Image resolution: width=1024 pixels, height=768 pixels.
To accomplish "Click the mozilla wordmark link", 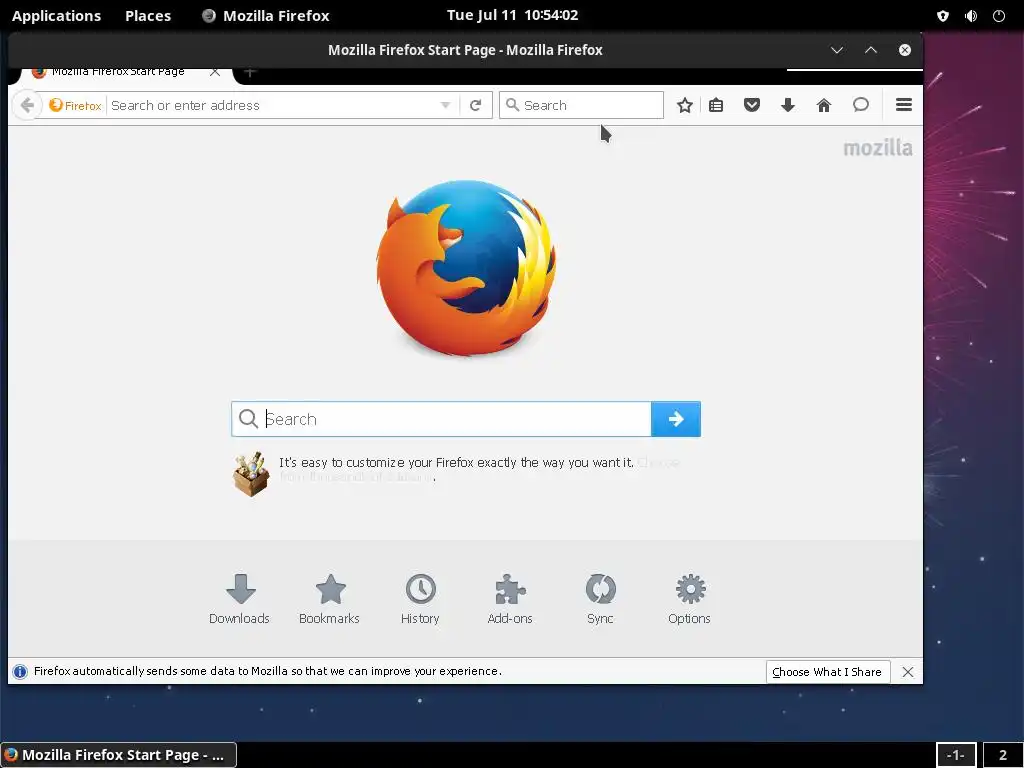I will click(x=878, y=148).
